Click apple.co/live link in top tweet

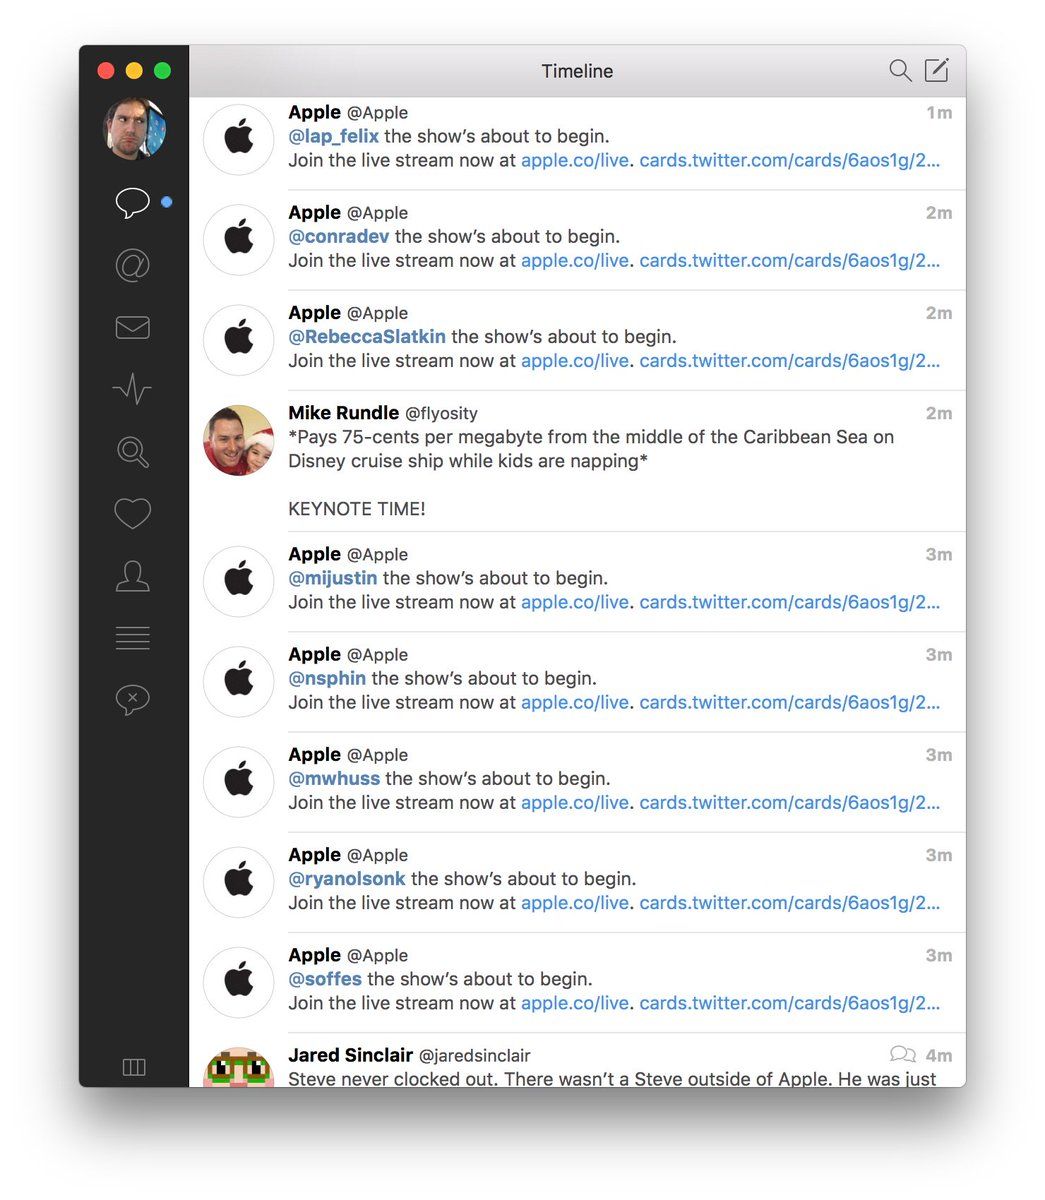575,160
